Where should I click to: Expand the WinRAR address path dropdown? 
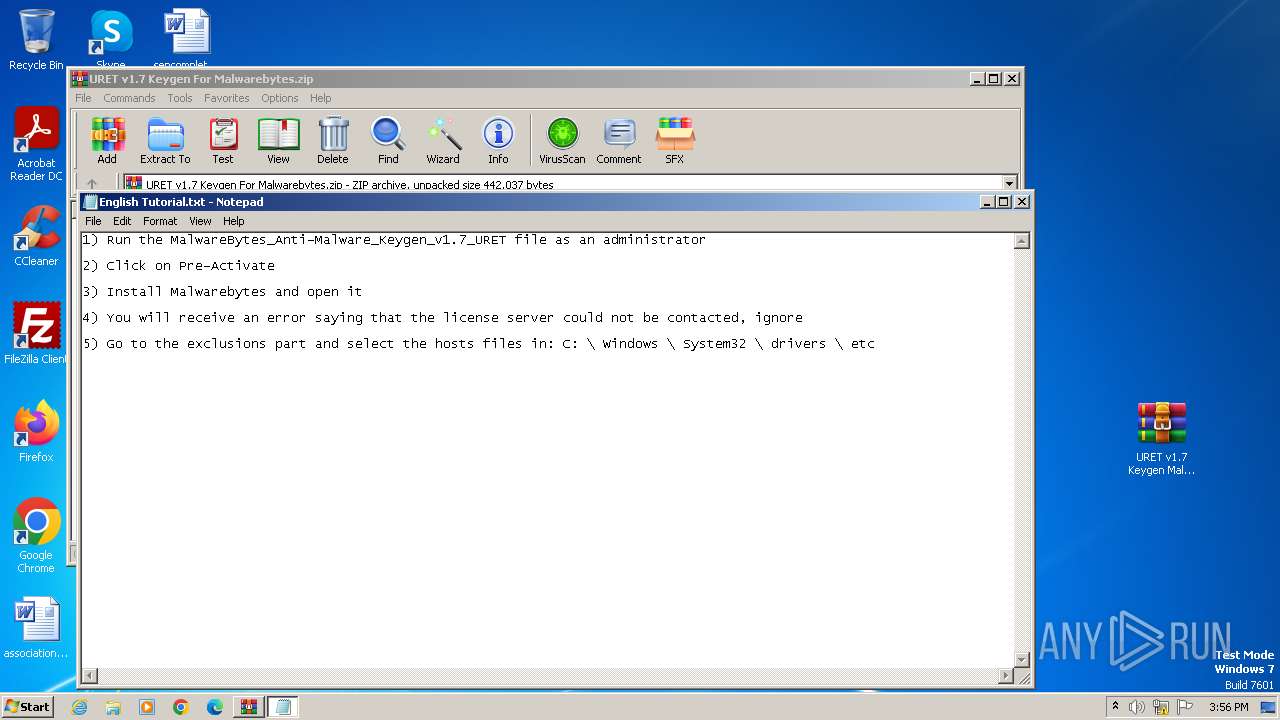tap(1009, 184)
